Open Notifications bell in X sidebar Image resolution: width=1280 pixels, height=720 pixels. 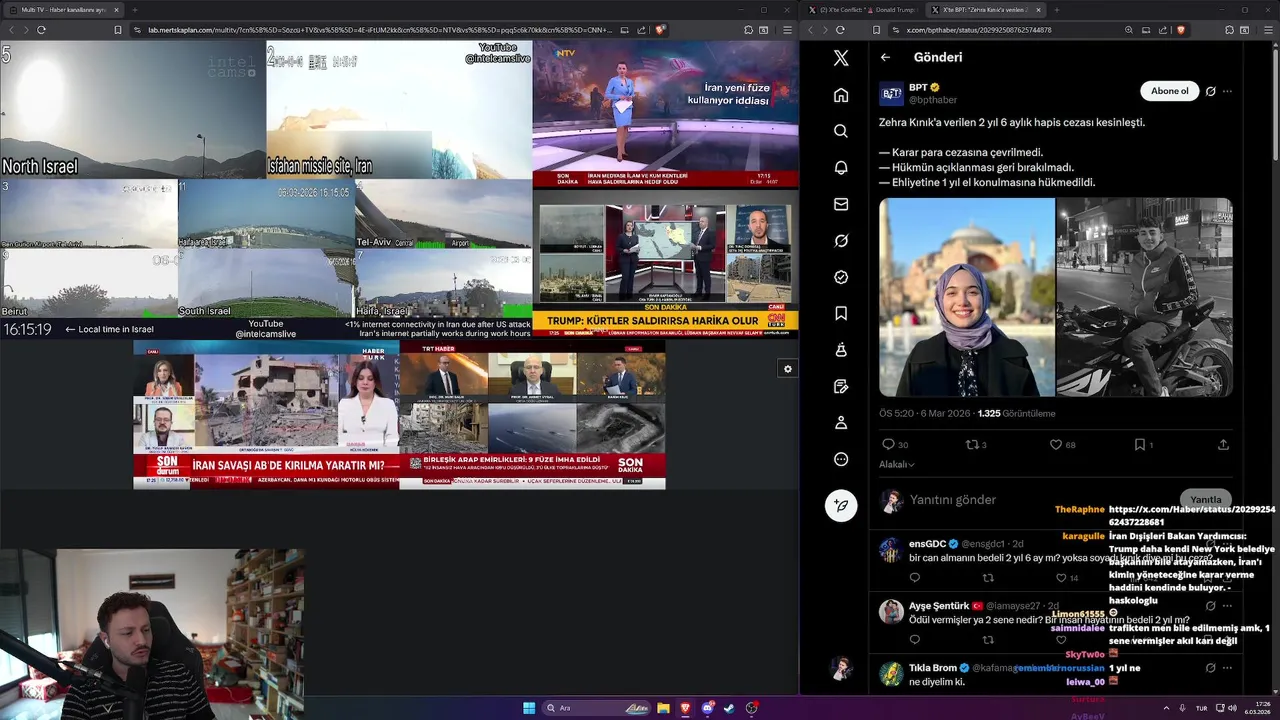pyautogui.click(x=841, y=168)
